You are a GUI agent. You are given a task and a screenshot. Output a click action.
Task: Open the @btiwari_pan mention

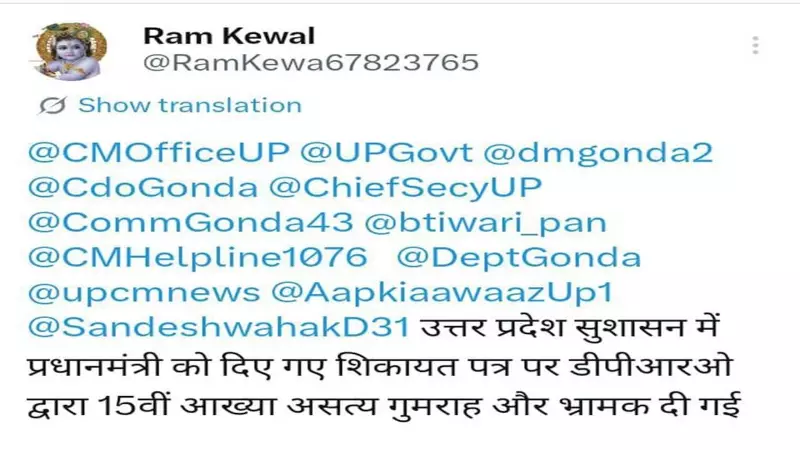point(486,223)
